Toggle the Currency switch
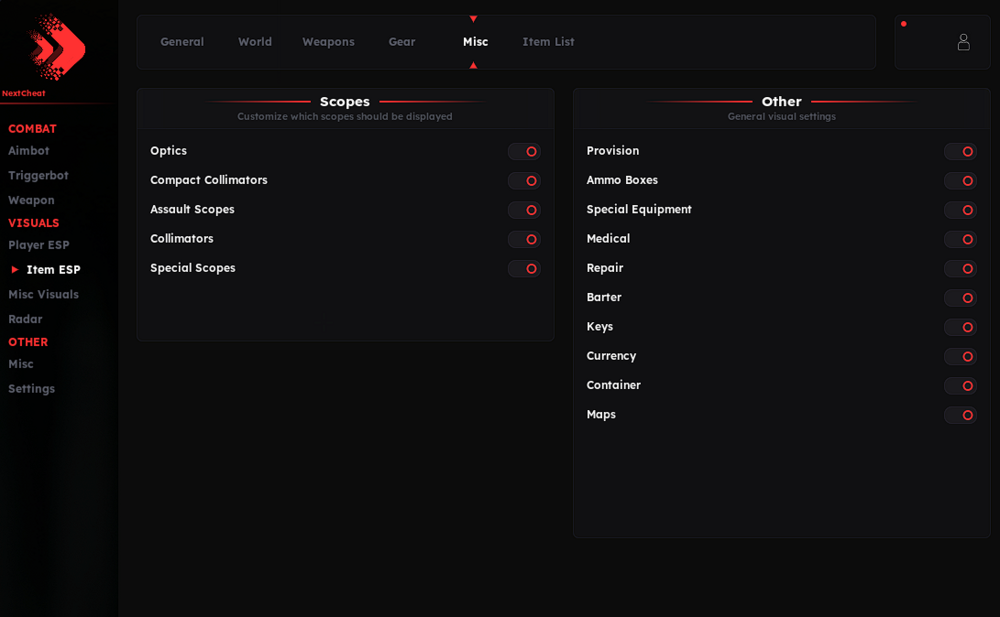The width and height of the screenshot is (1000, 617). click(960, 357)
